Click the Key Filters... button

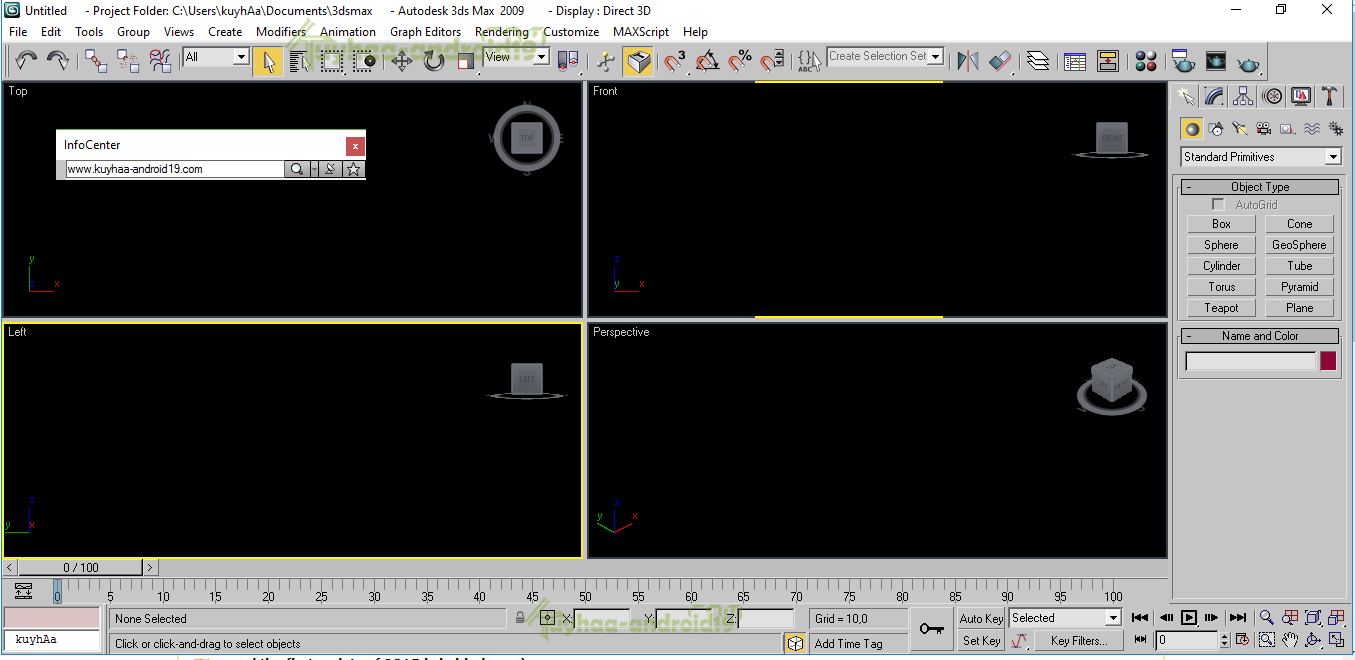tap(1079, 641)
